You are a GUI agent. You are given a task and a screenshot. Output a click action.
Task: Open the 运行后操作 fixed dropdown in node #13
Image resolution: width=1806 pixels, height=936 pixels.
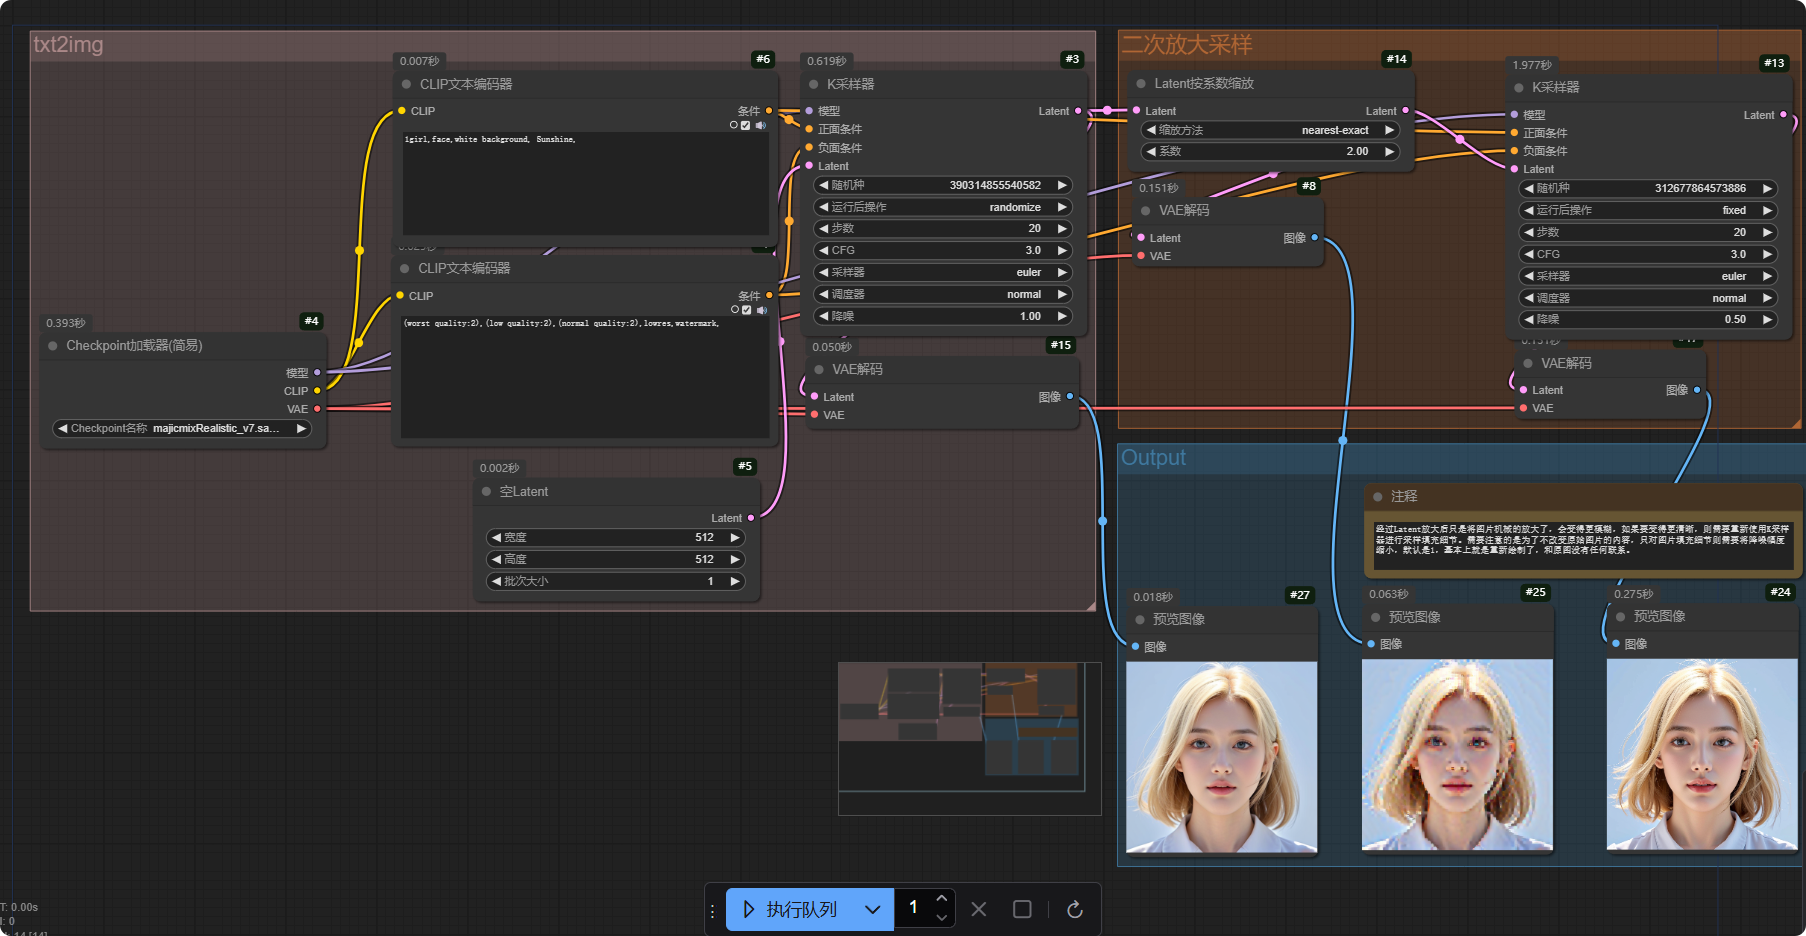click(x=1648, y=210)
